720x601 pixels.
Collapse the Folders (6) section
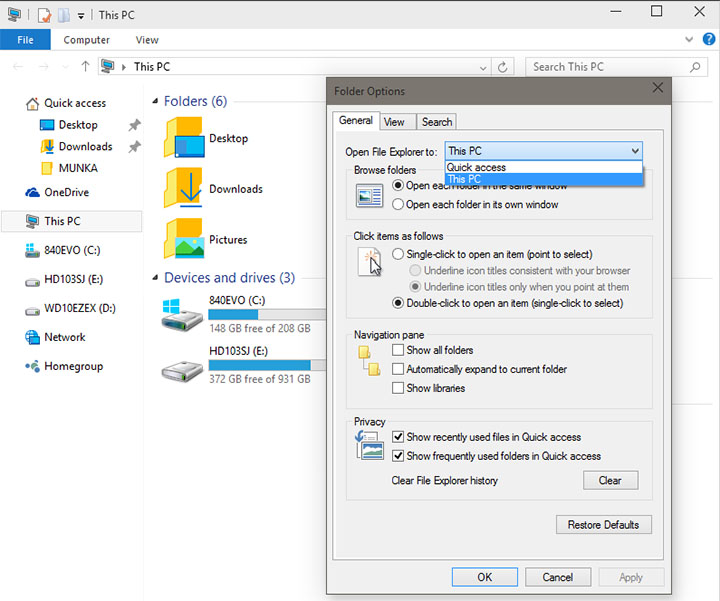pos(154,102)
